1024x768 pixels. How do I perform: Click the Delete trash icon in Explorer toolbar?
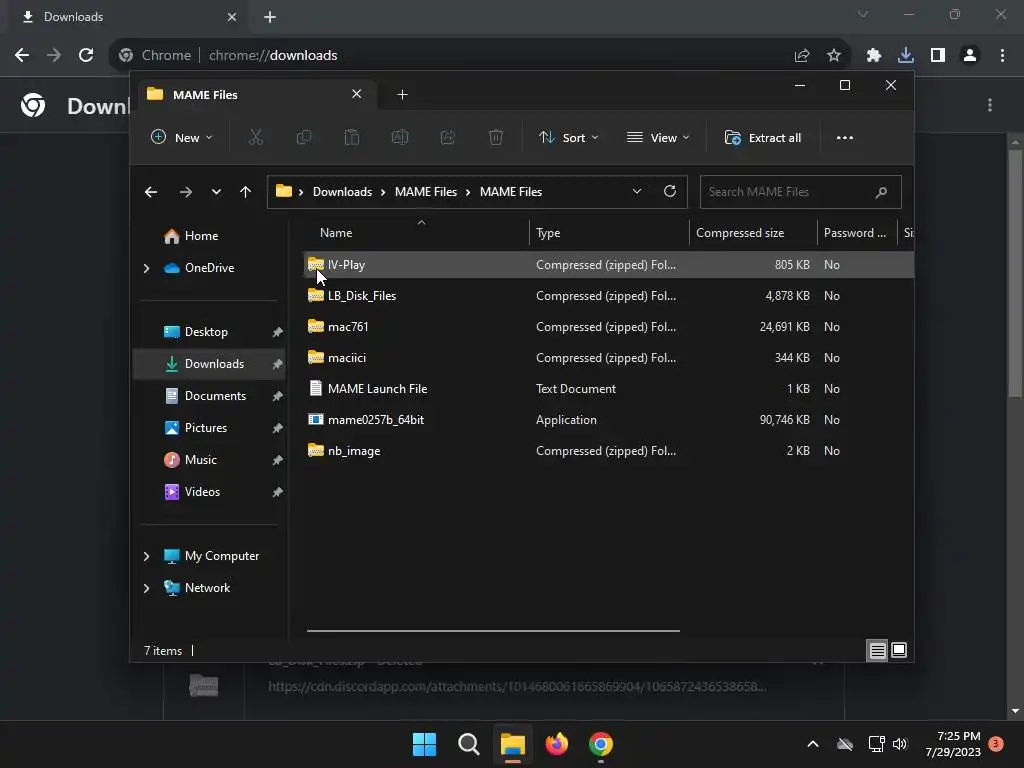(x=496, y=137)
